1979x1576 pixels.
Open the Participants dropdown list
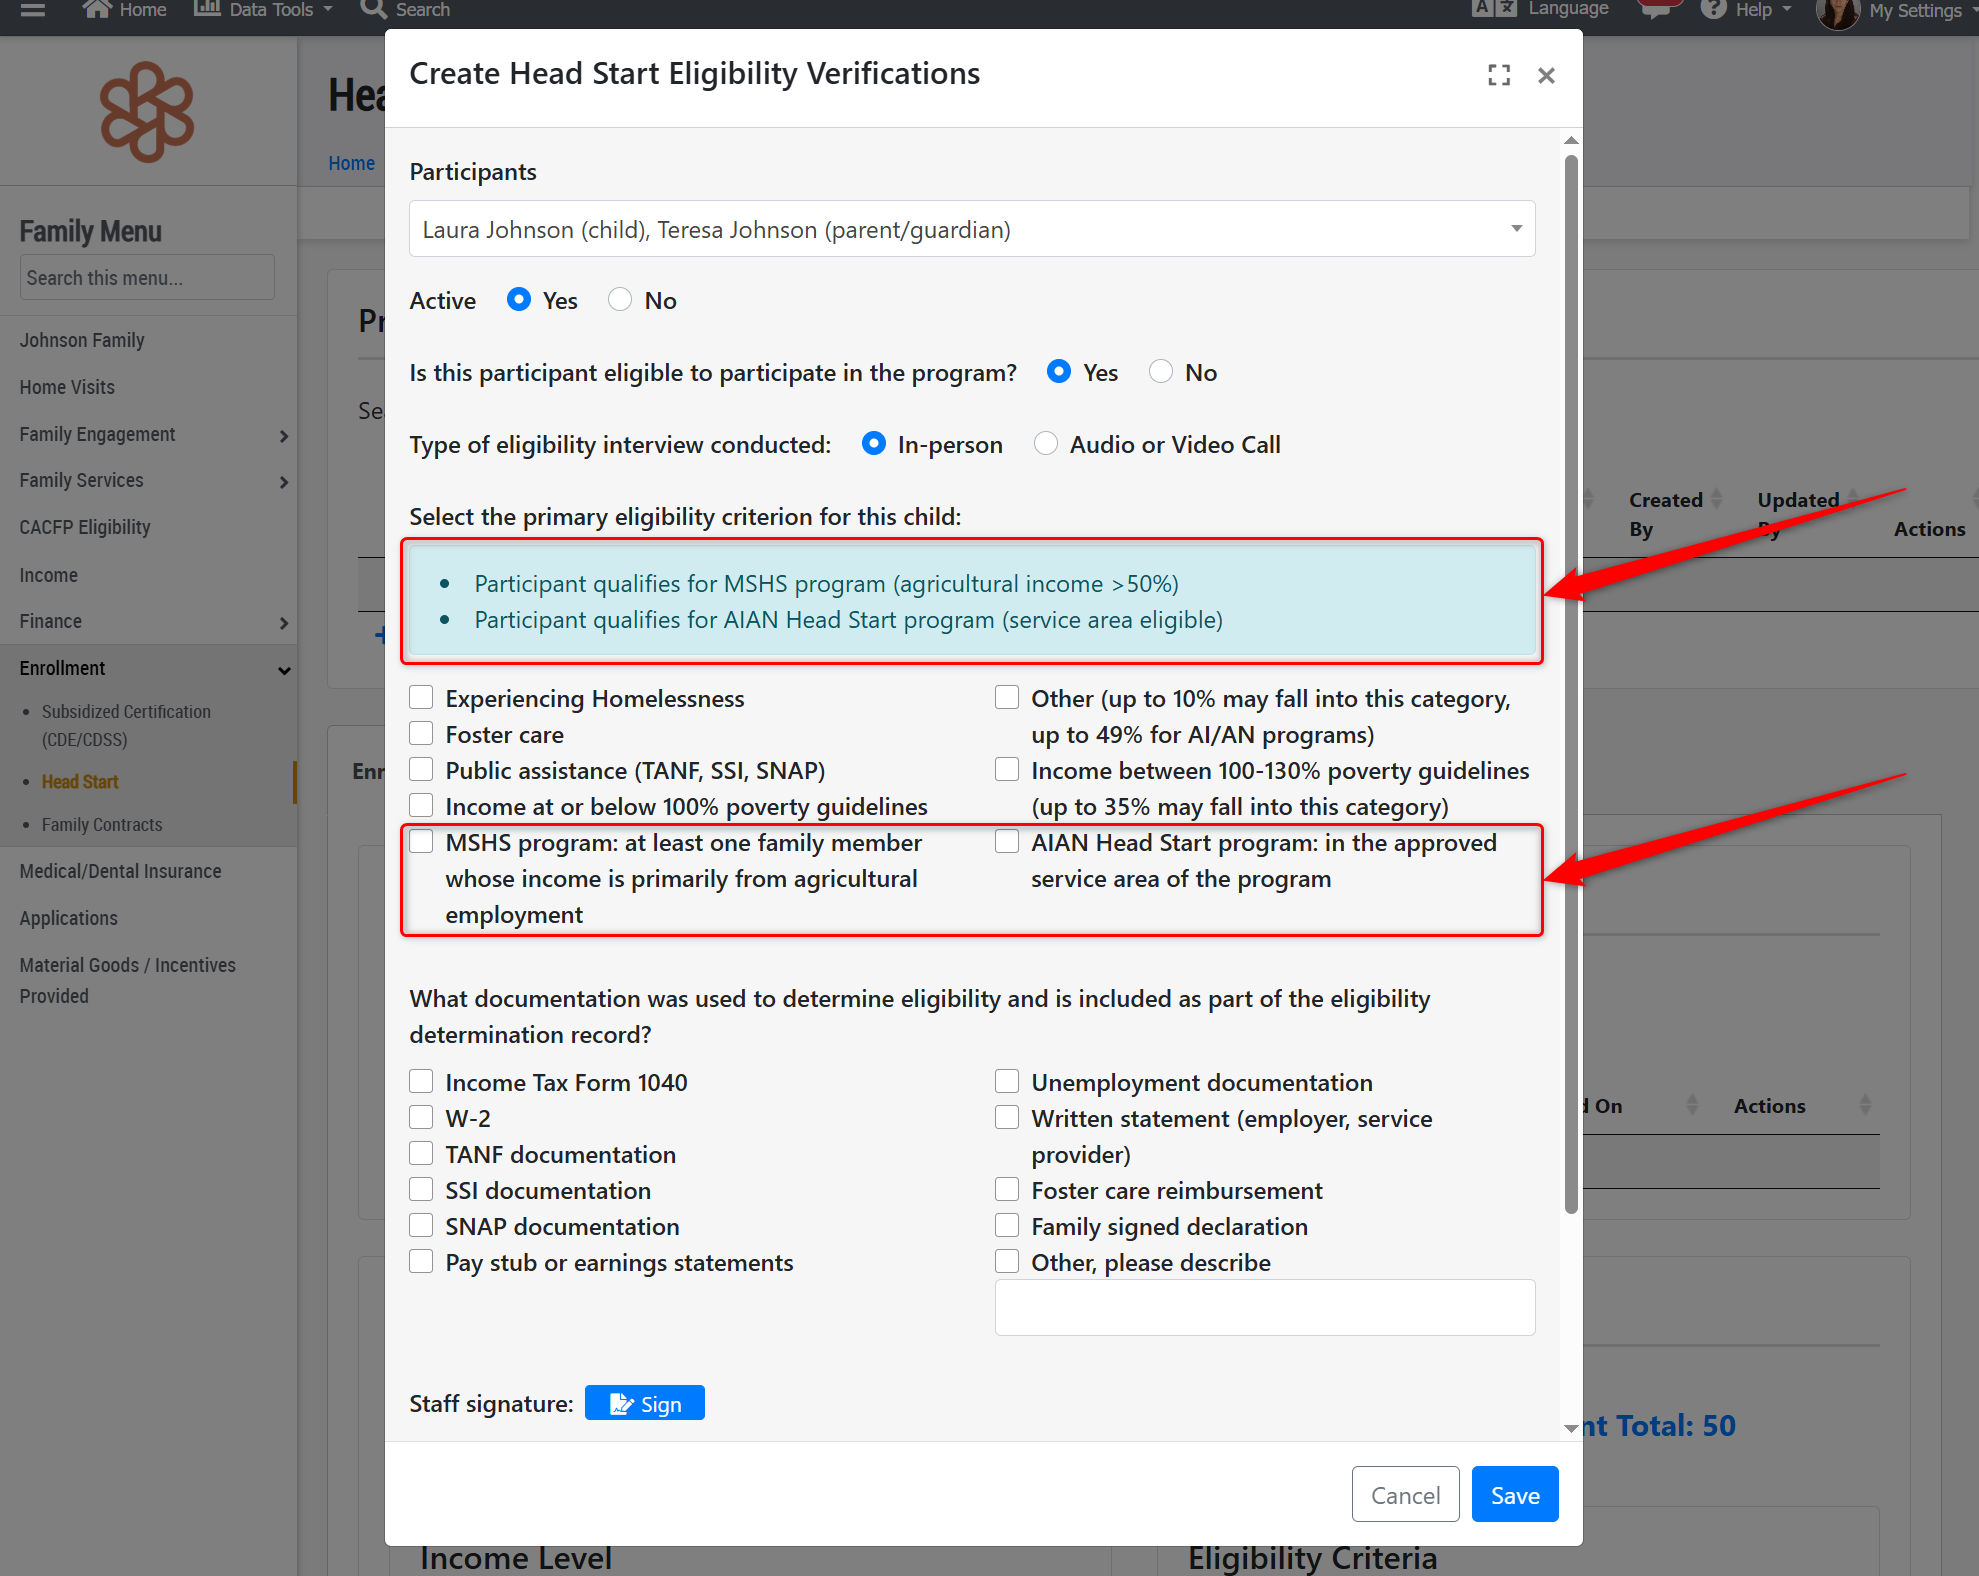tap(971, 230)
